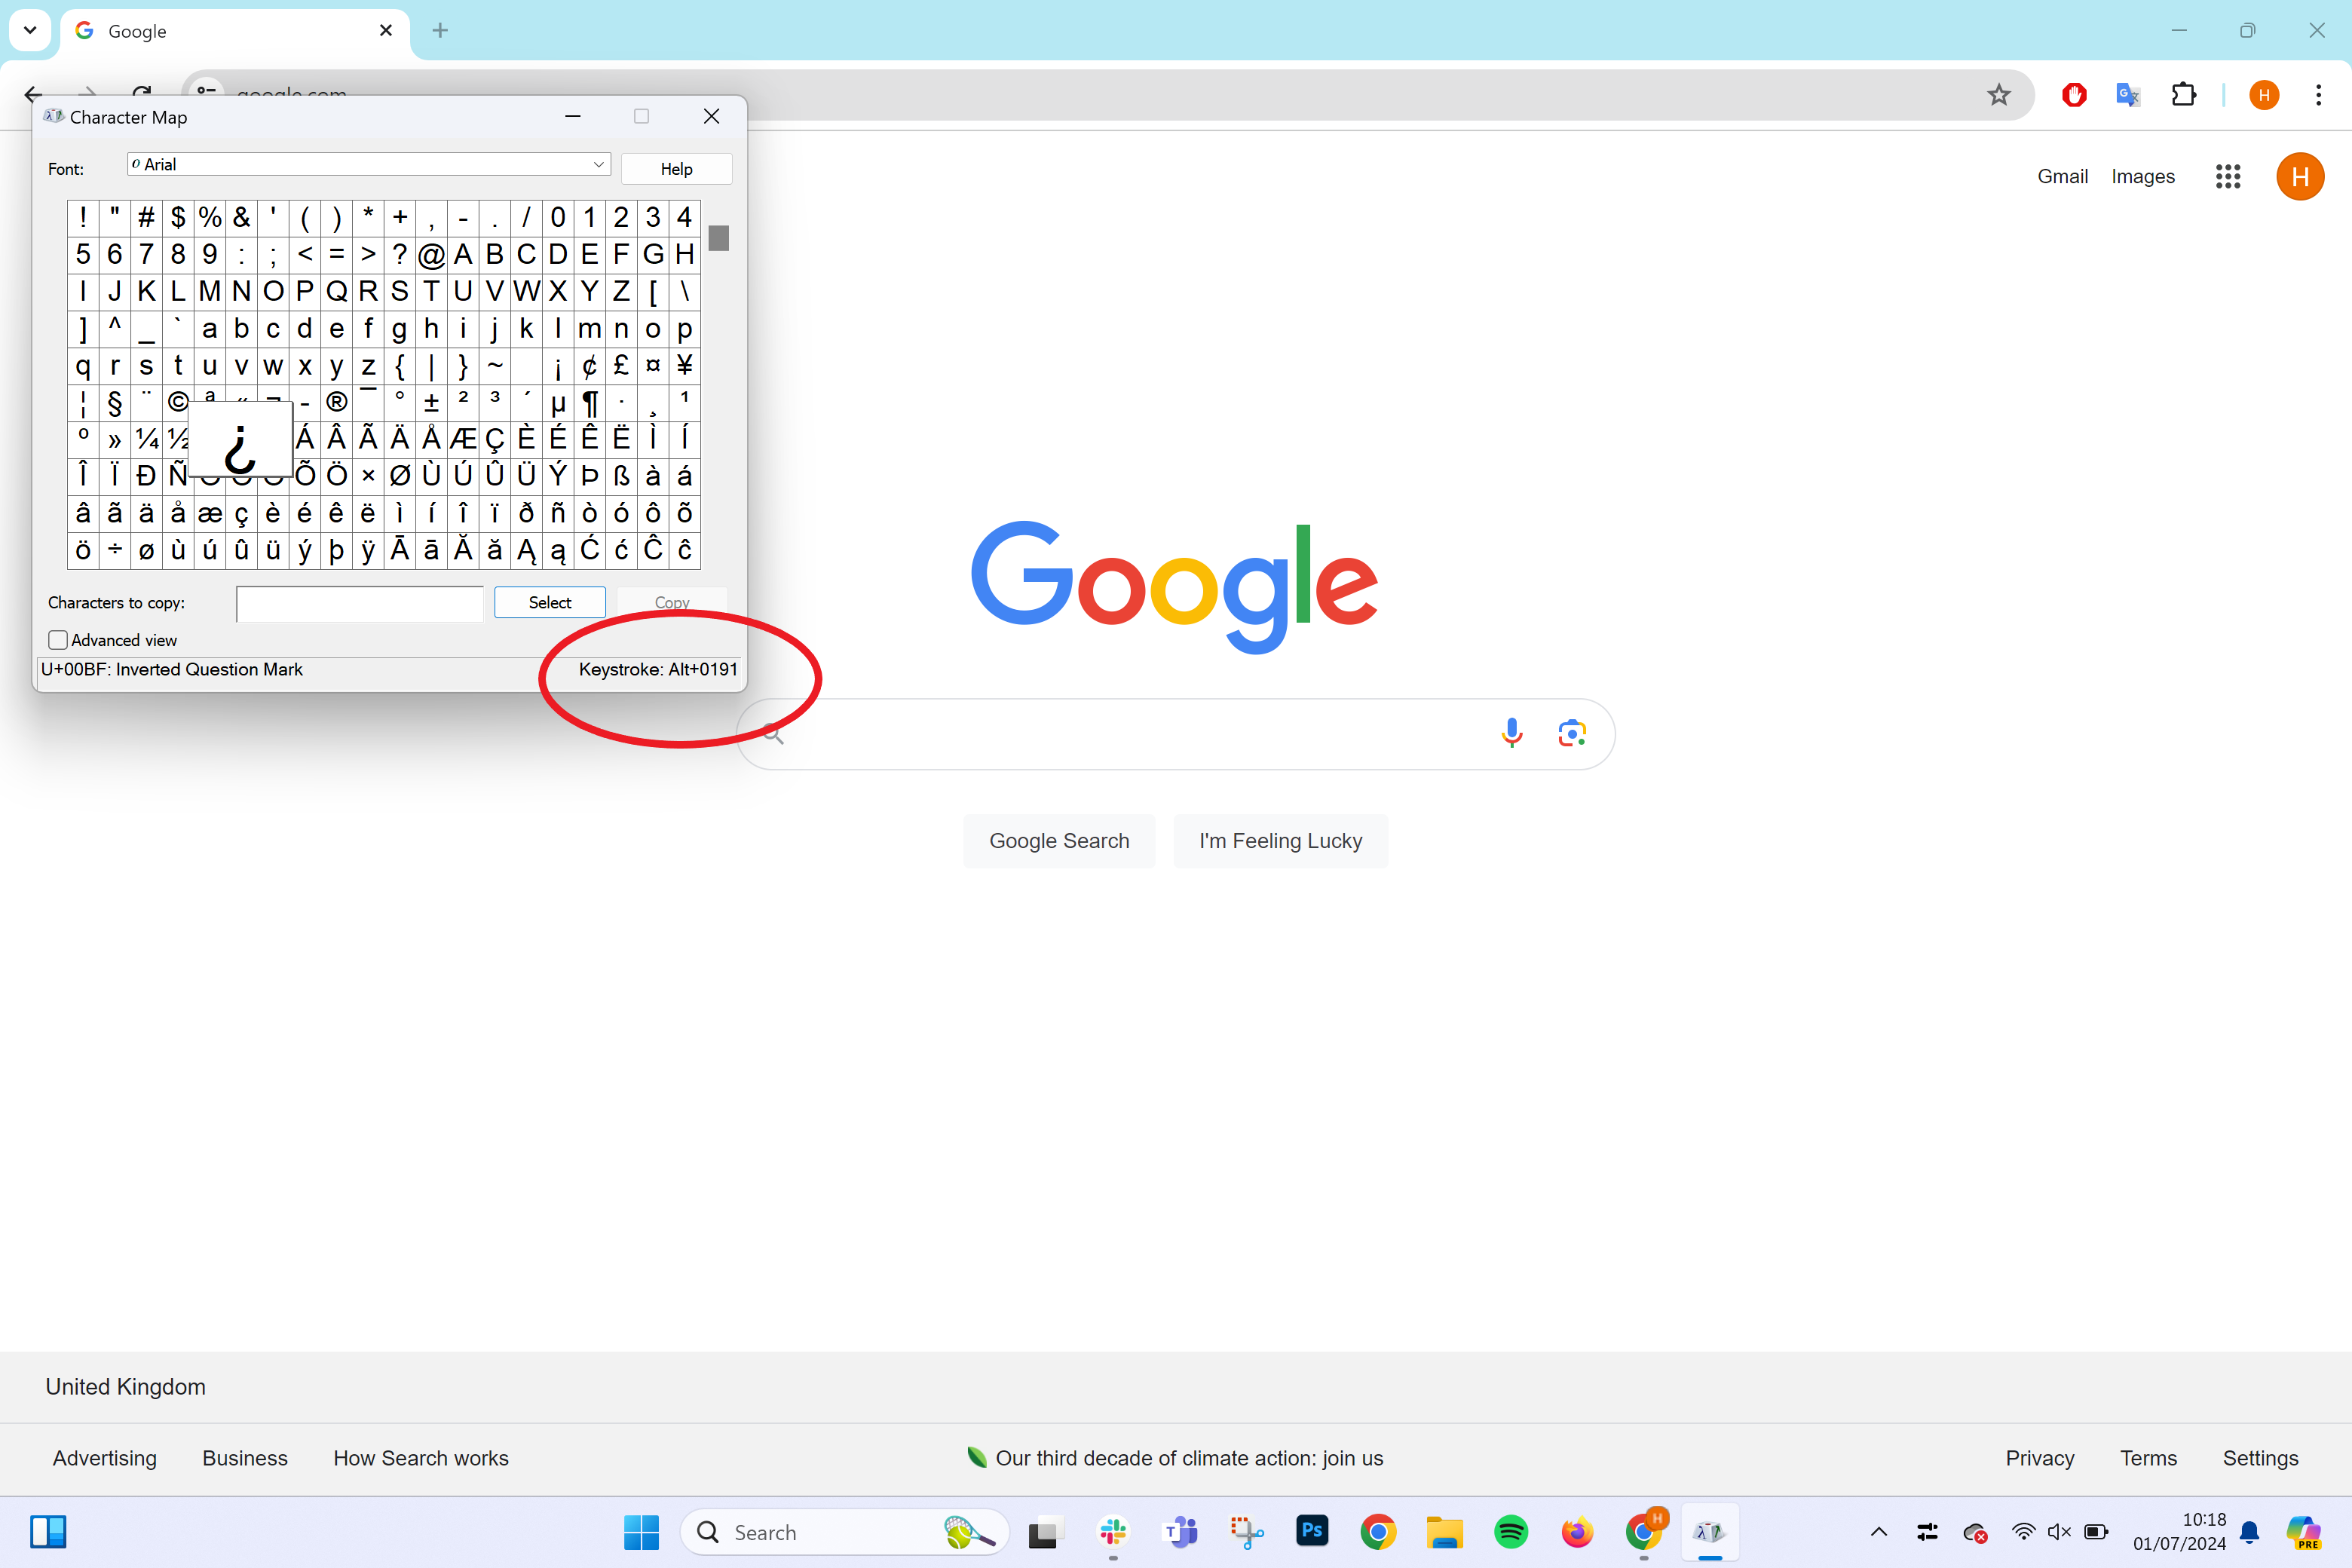Open the Gmail link
Viewport: 2352px width, 1568px height.
(2062, 176)
